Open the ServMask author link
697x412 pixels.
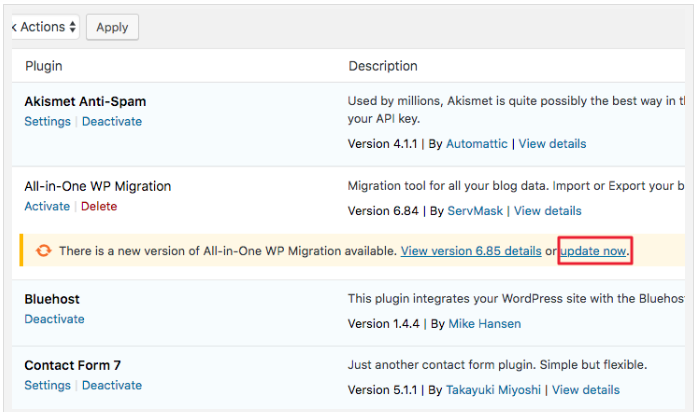[475, 211]
